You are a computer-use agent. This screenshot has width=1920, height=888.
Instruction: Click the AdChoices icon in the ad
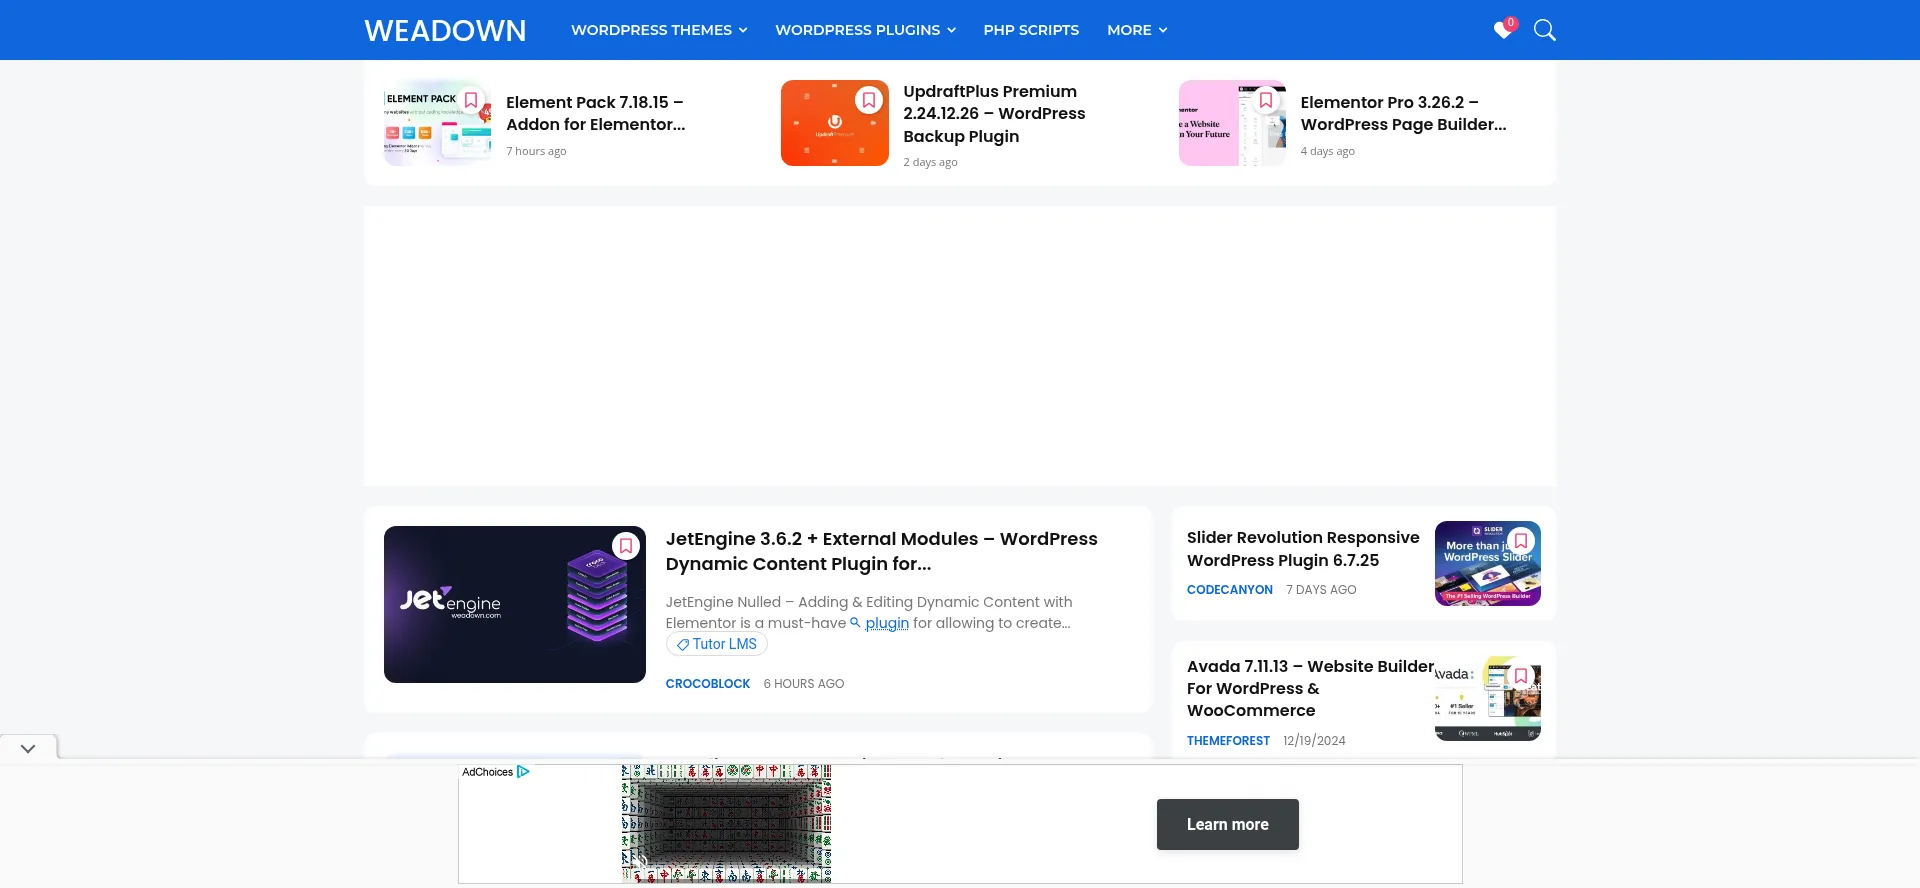click(x=523, y=772)
